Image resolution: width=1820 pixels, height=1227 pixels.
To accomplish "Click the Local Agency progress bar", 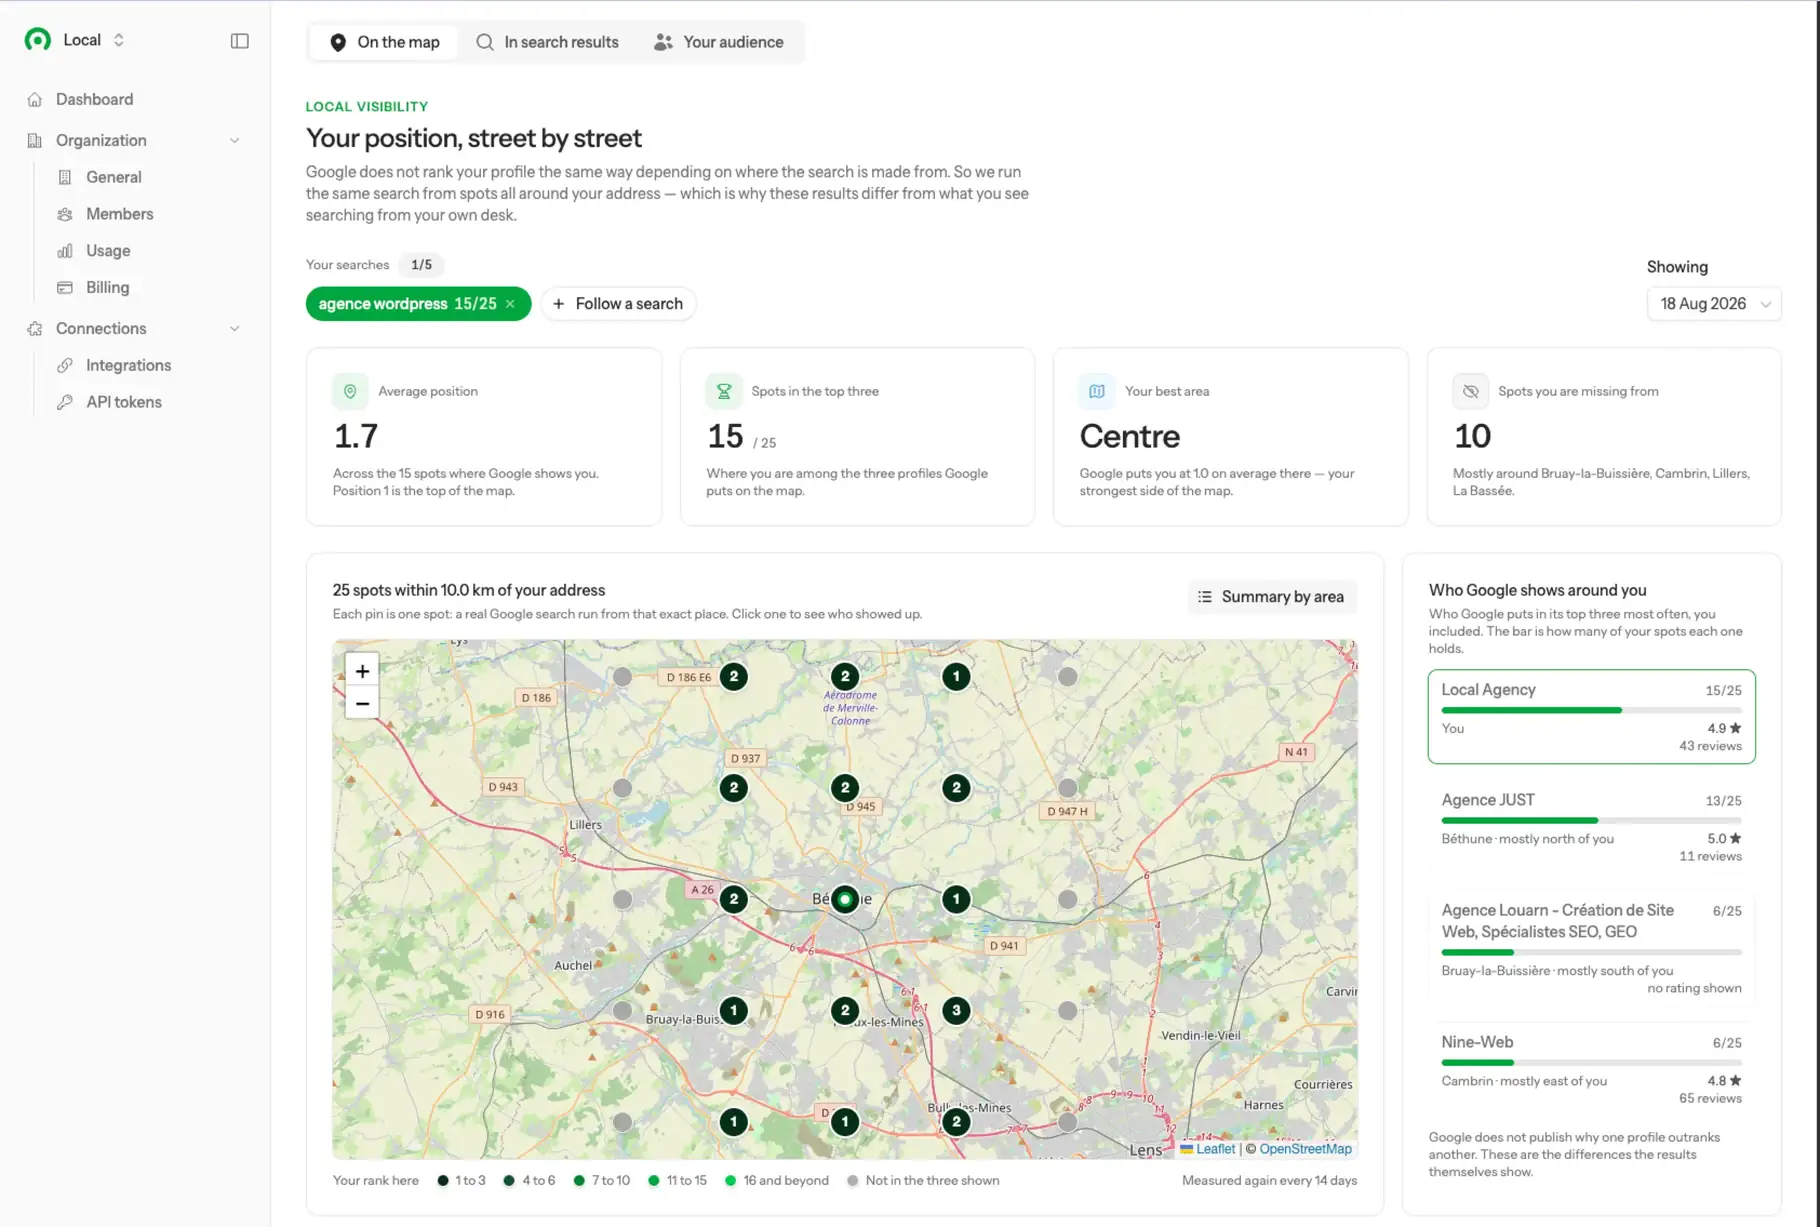I will coord(1591,710).
